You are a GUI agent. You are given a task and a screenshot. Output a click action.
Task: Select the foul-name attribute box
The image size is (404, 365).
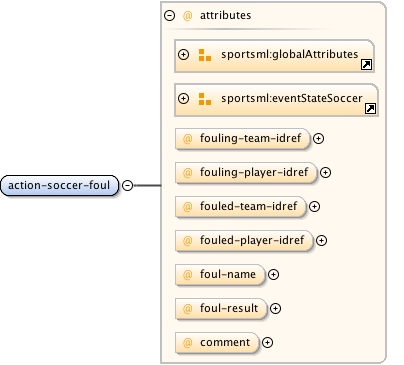[x=220, y=275]
